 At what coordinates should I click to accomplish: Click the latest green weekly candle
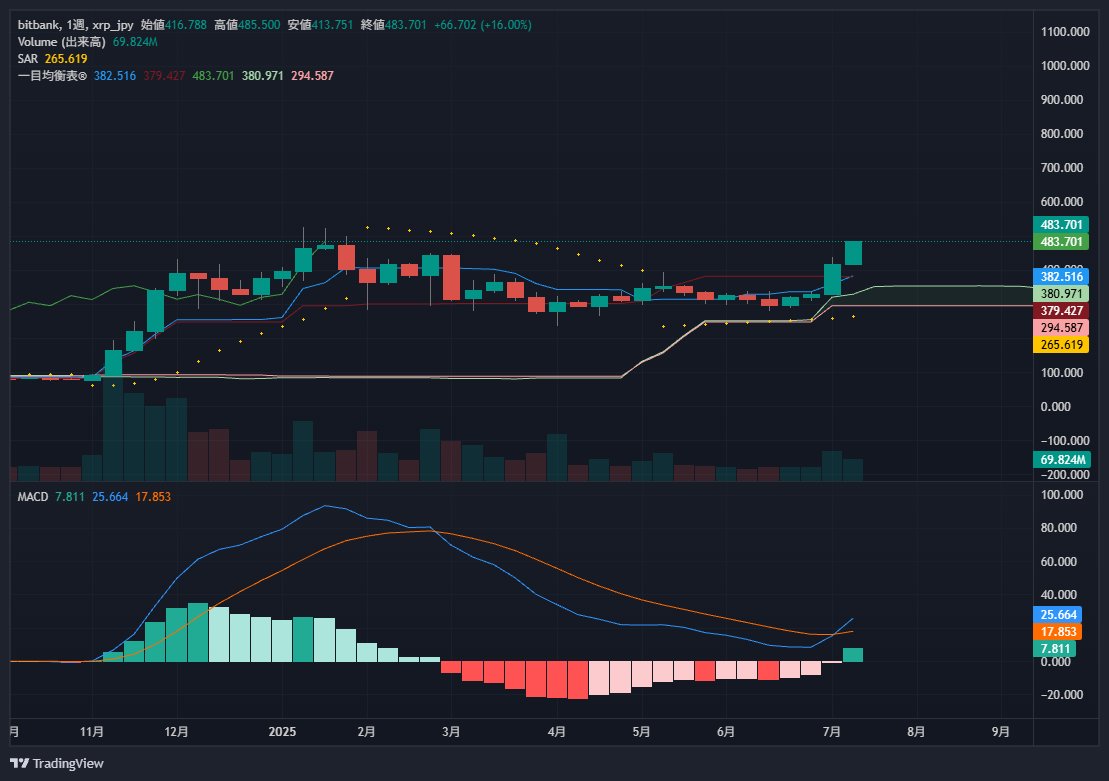click(853, 253)
